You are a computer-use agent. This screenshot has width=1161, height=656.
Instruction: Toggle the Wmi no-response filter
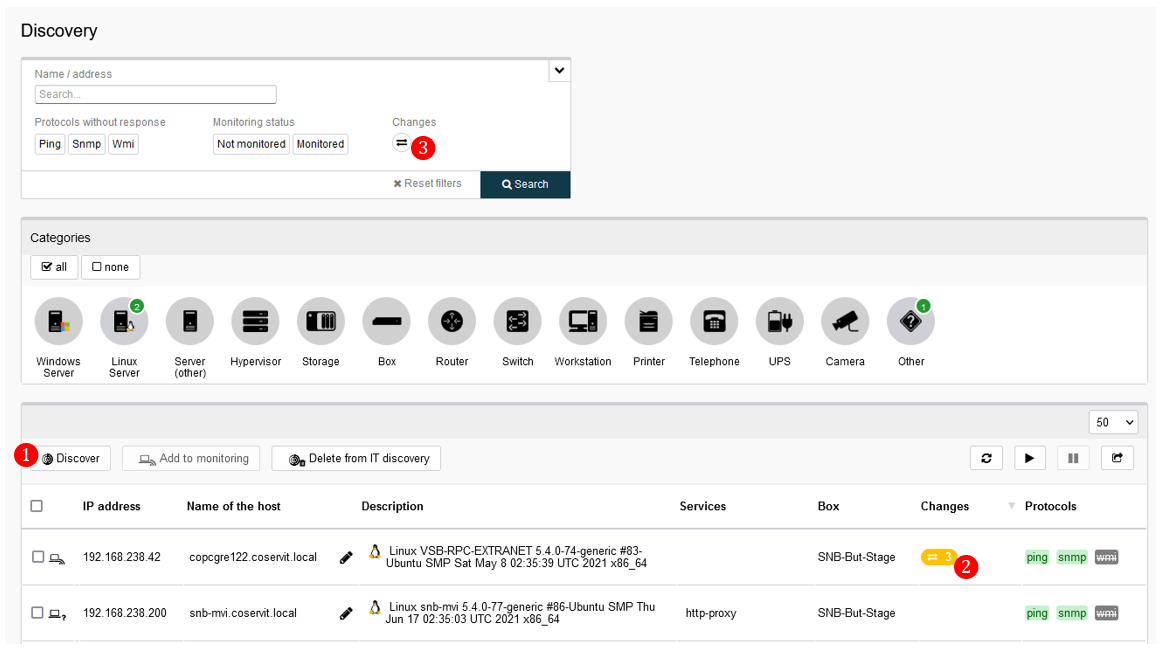pos(124,144)
